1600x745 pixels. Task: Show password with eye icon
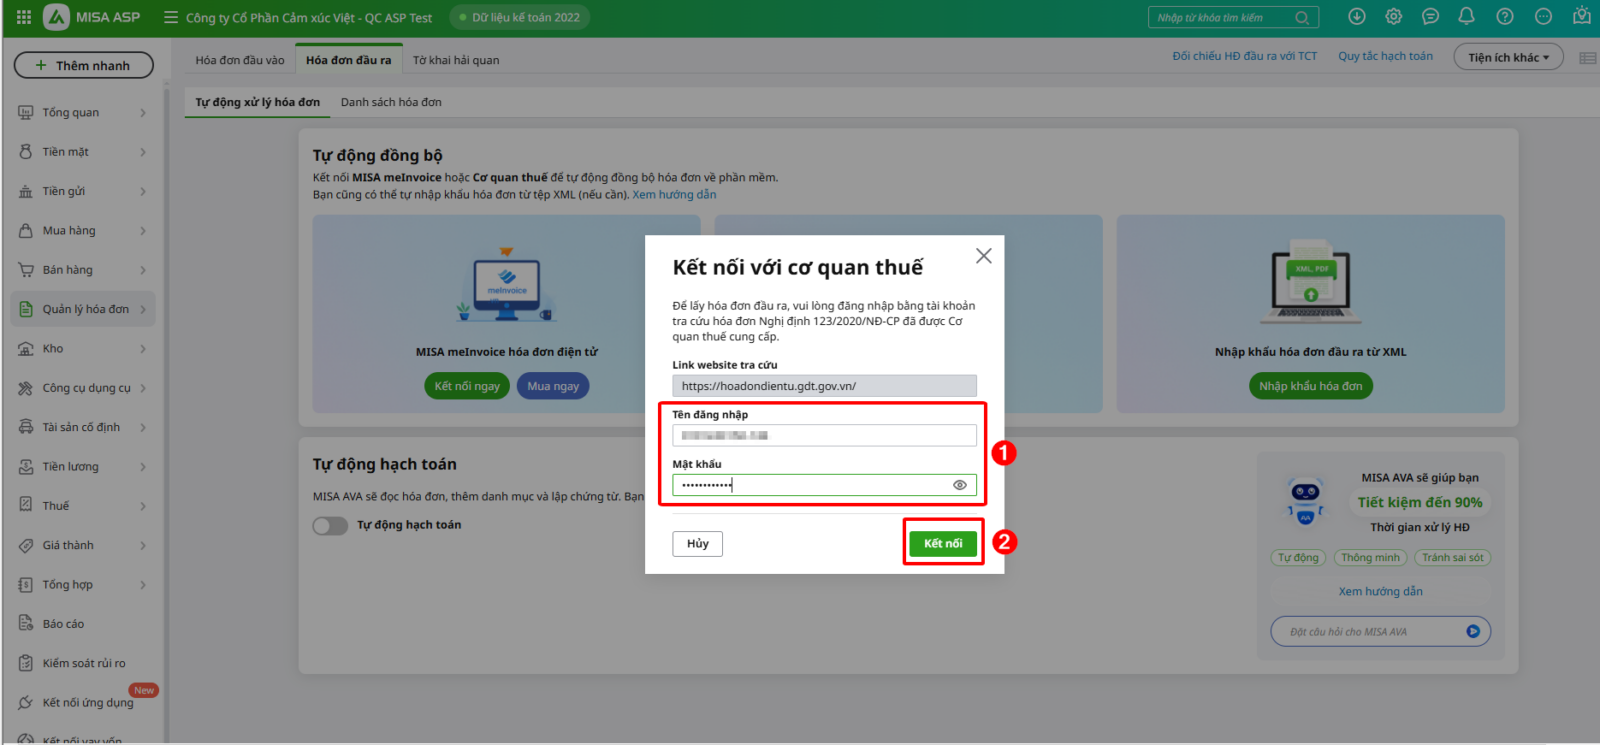(959, 485)
